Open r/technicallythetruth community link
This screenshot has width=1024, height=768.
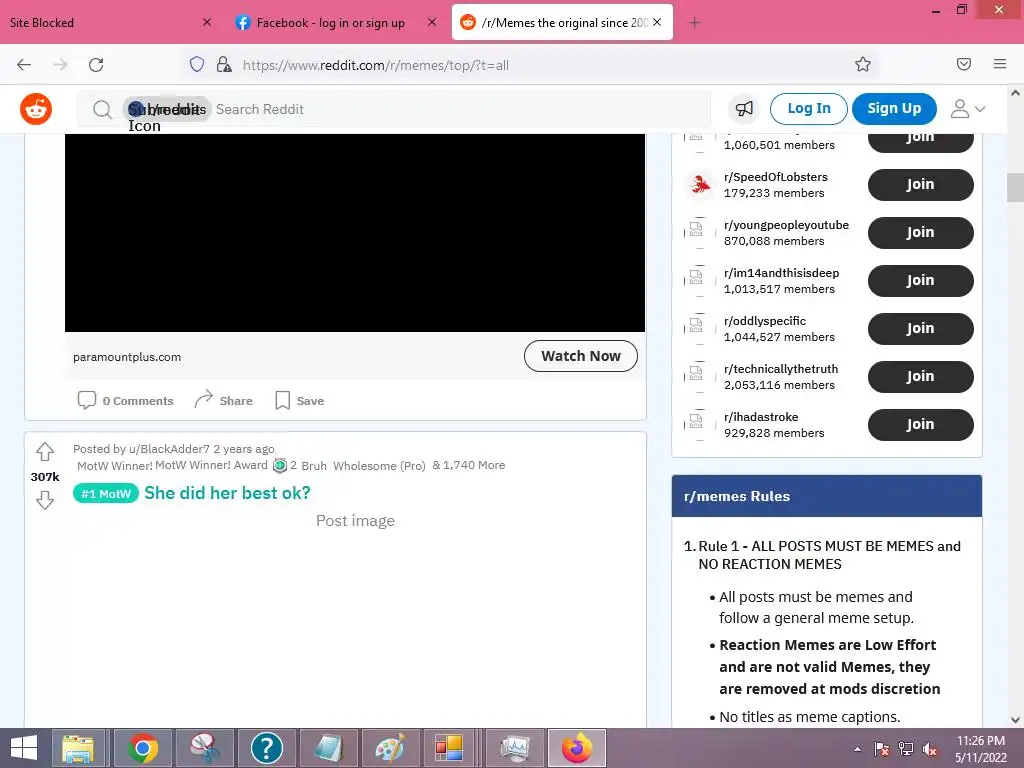coord(780,369)
